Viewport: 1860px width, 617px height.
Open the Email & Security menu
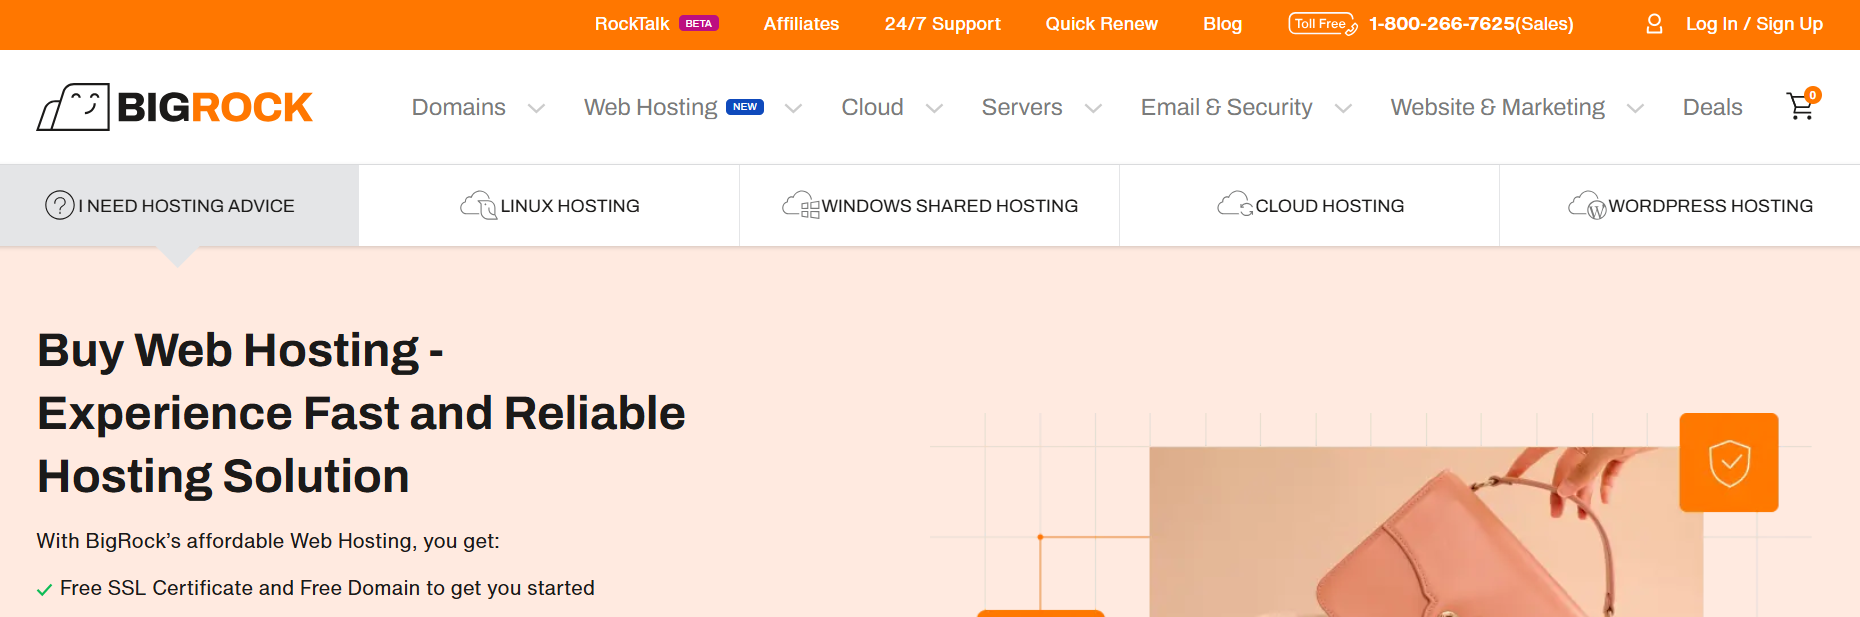[x=1227, y=107]
